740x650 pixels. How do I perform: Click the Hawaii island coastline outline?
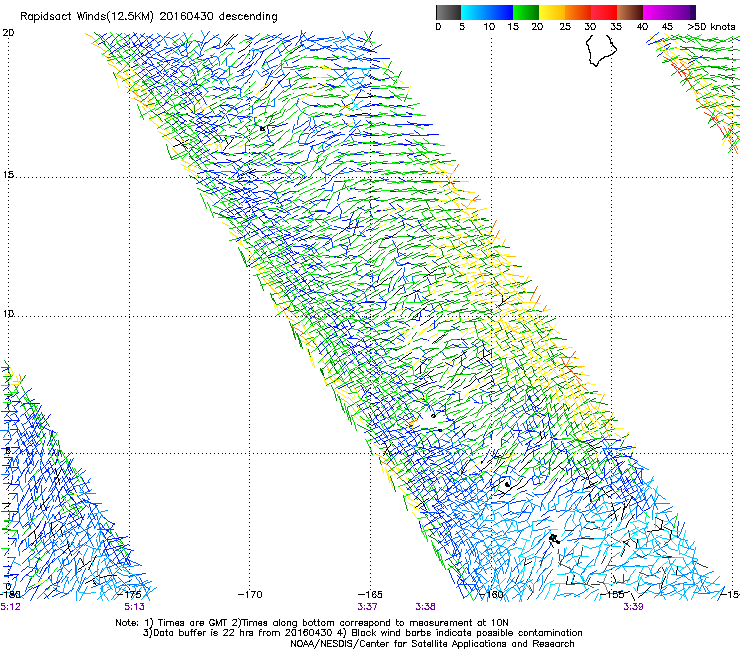click(x=601, y=50)
